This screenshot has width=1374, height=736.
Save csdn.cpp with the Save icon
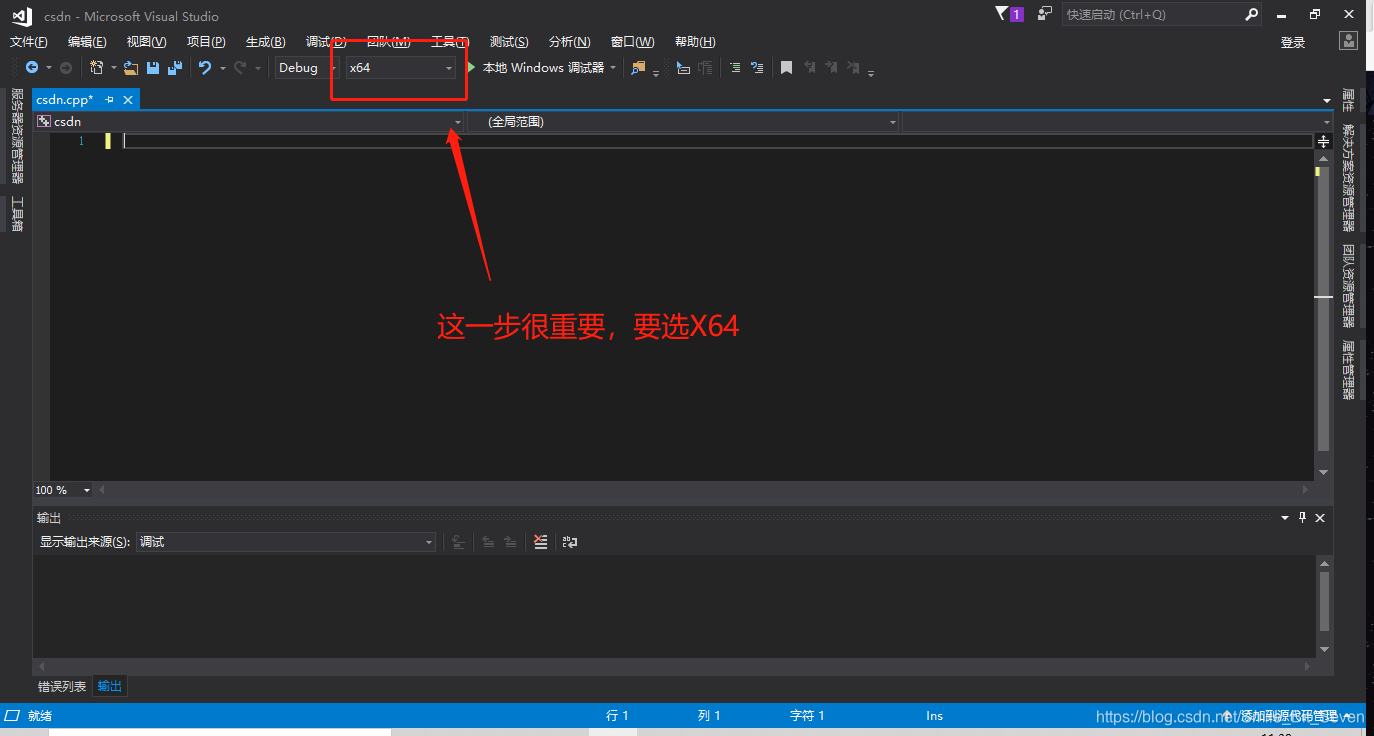(x=153, y=68)
